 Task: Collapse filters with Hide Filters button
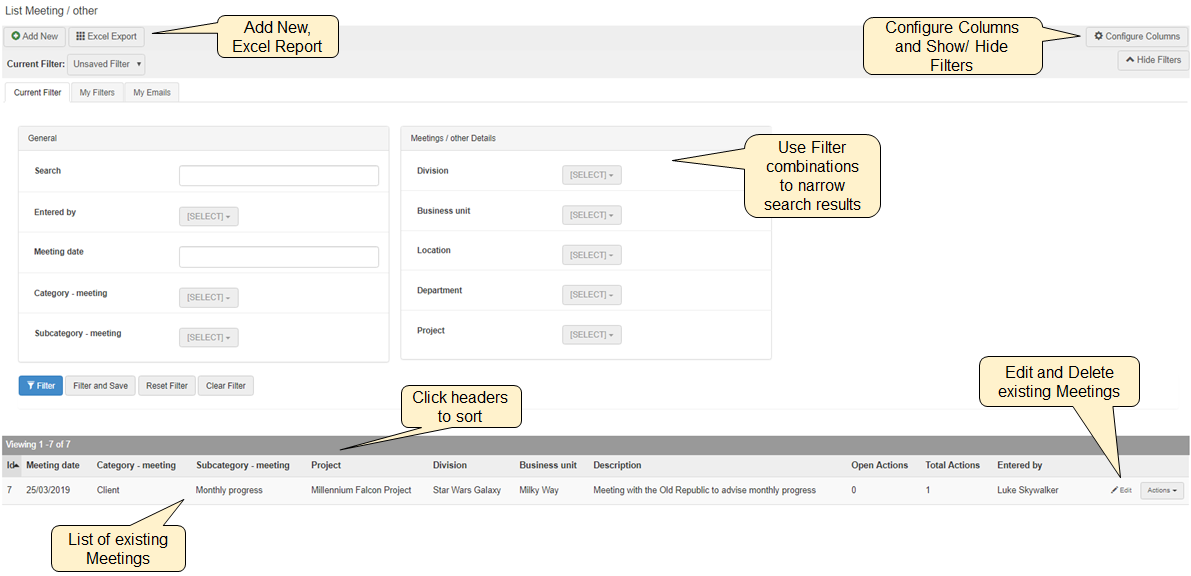coord(1153,60)
